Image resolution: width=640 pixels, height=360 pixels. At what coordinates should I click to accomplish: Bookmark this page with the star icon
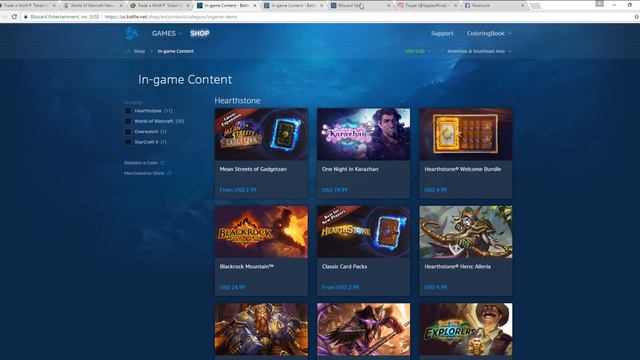click(x=636, y=17)
